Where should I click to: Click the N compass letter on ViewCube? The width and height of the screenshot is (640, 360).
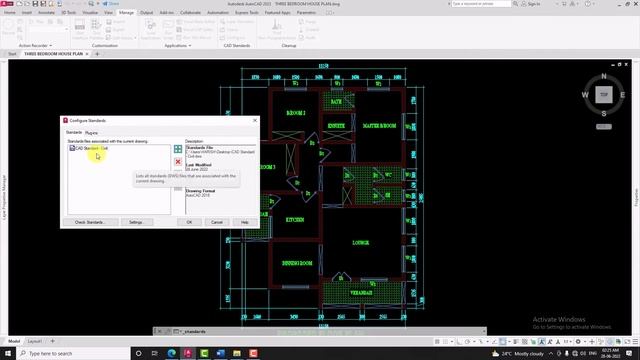(604, 76)
